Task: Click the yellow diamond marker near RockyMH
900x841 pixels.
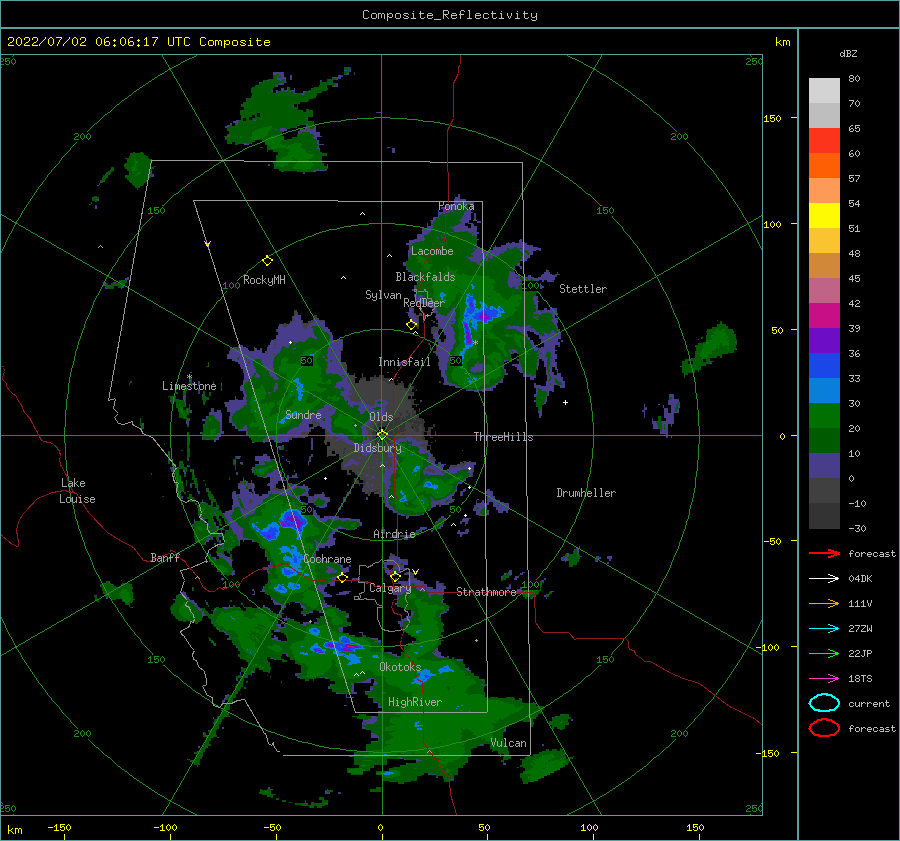Action: point(267,261)
